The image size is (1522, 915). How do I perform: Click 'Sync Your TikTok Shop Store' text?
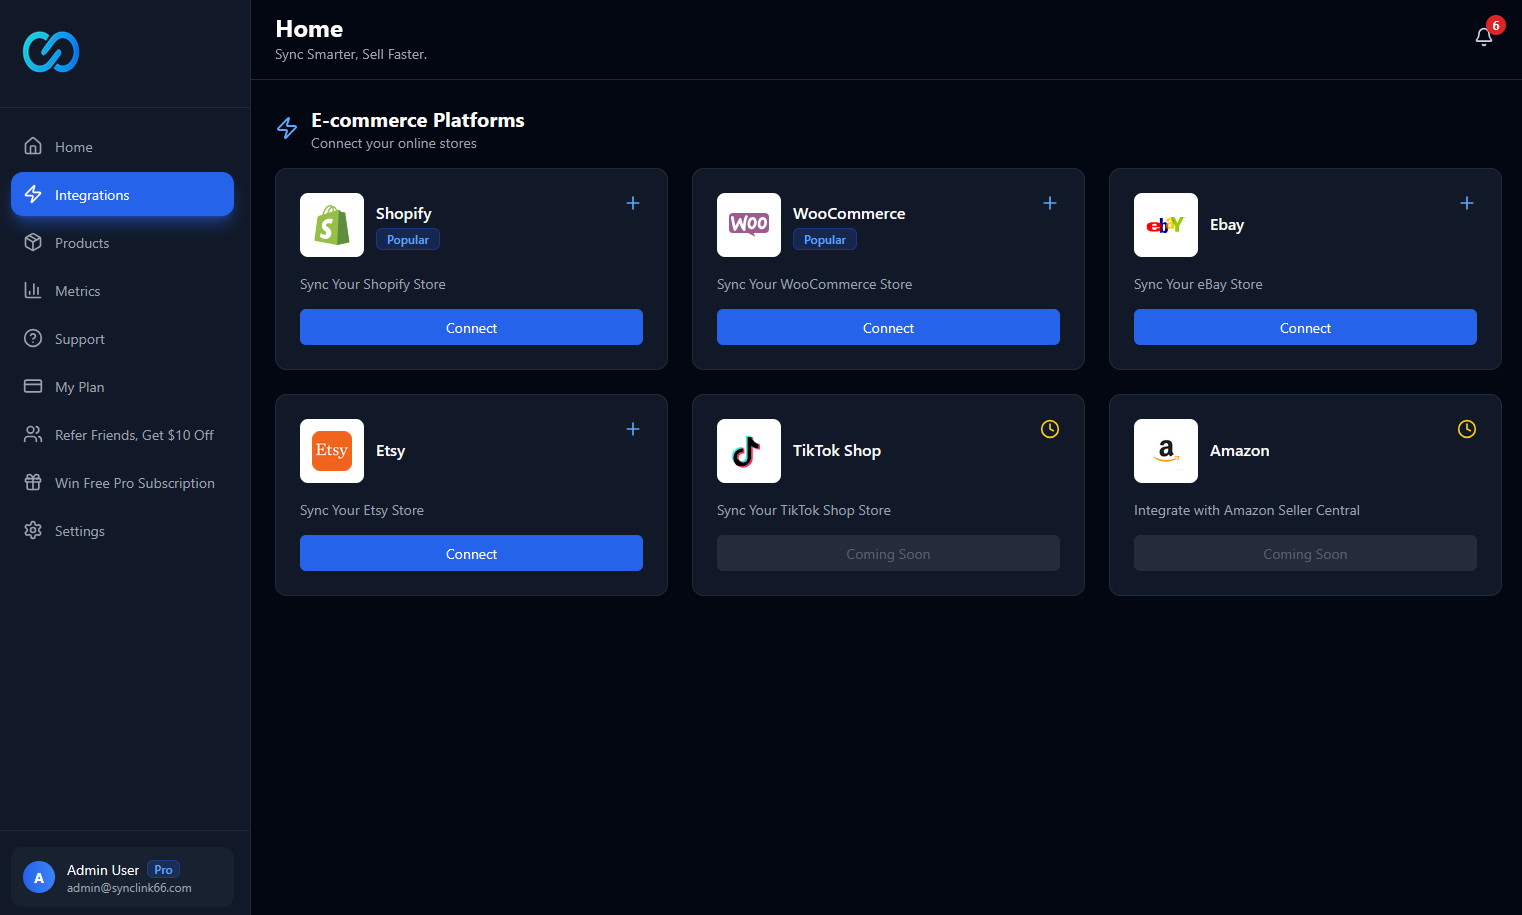(804, 510)
